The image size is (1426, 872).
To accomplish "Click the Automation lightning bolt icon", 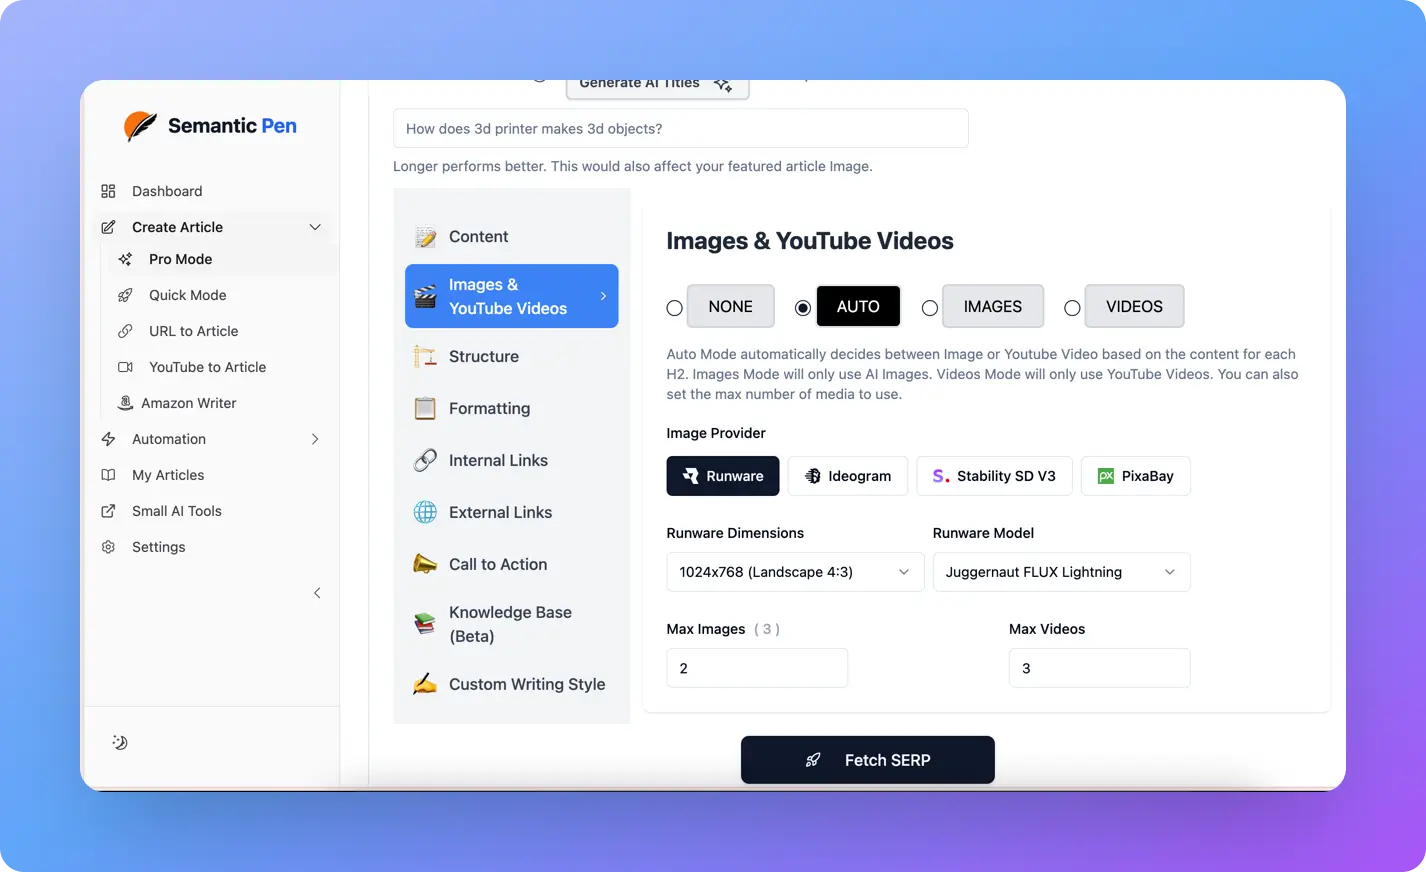I will [109, 439].
